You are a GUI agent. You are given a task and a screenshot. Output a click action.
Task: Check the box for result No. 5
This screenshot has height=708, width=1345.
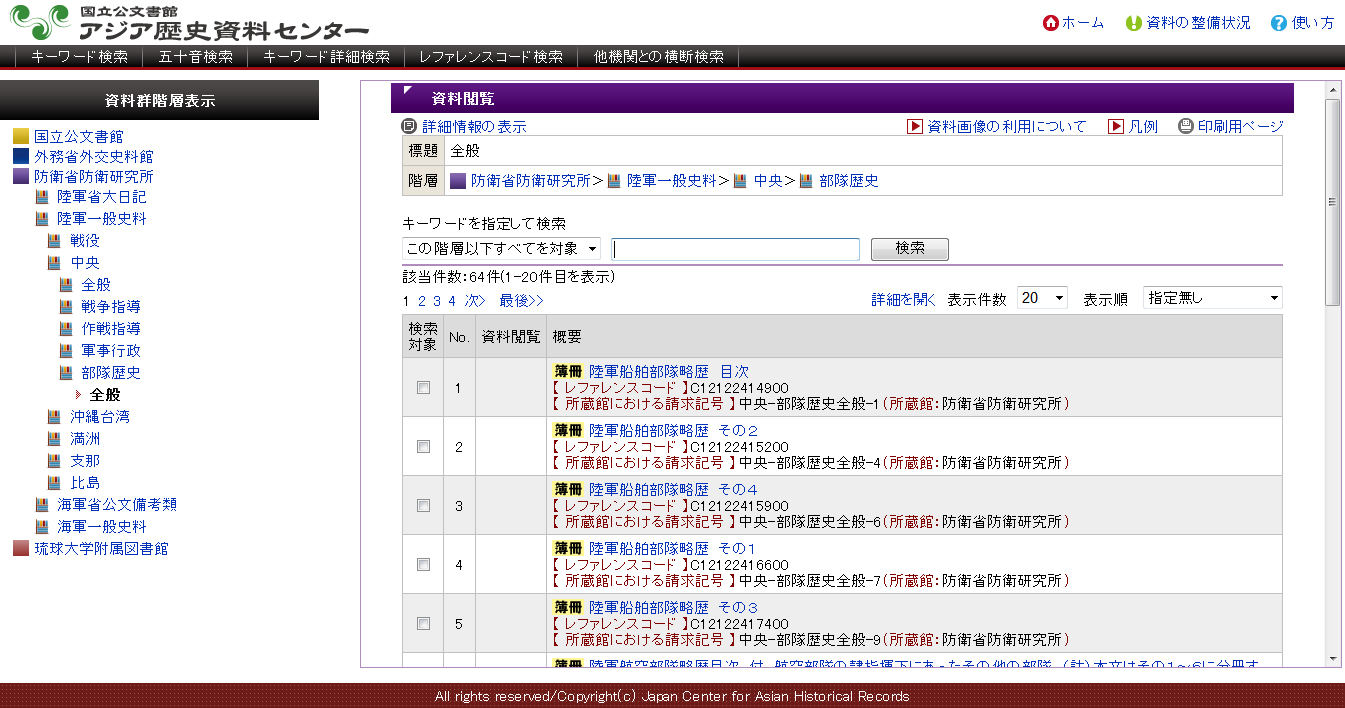tap(423, 623)
